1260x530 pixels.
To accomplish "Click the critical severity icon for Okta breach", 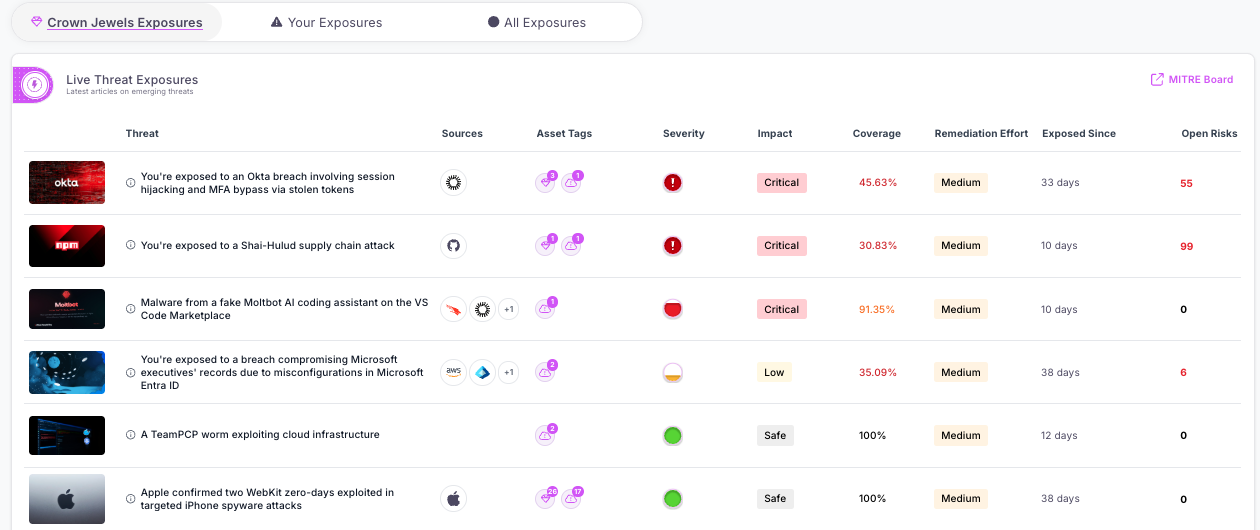I will pos(673,183).
